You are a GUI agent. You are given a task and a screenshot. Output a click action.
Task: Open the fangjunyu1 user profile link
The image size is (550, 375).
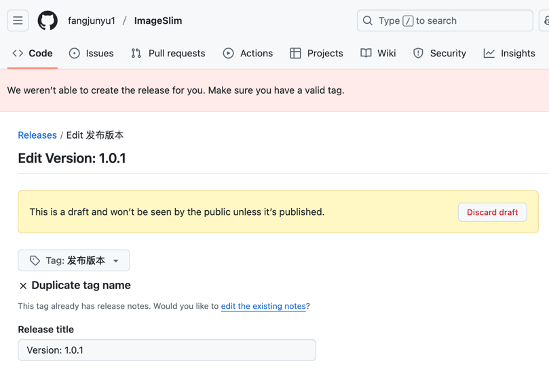(92, 21)
